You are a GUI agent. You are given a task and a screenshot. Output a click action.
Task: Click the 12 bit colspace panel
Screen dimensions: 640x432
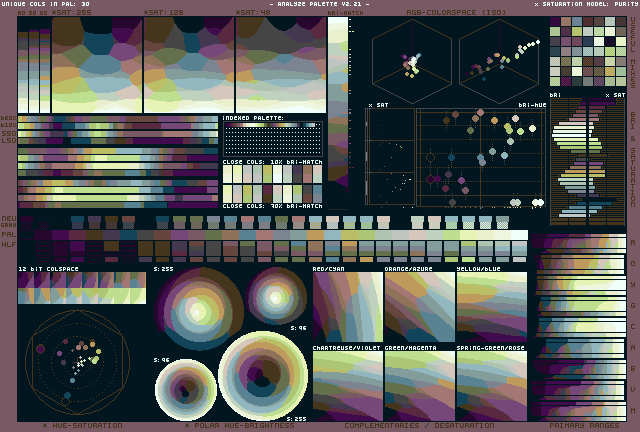pos(81,288)
